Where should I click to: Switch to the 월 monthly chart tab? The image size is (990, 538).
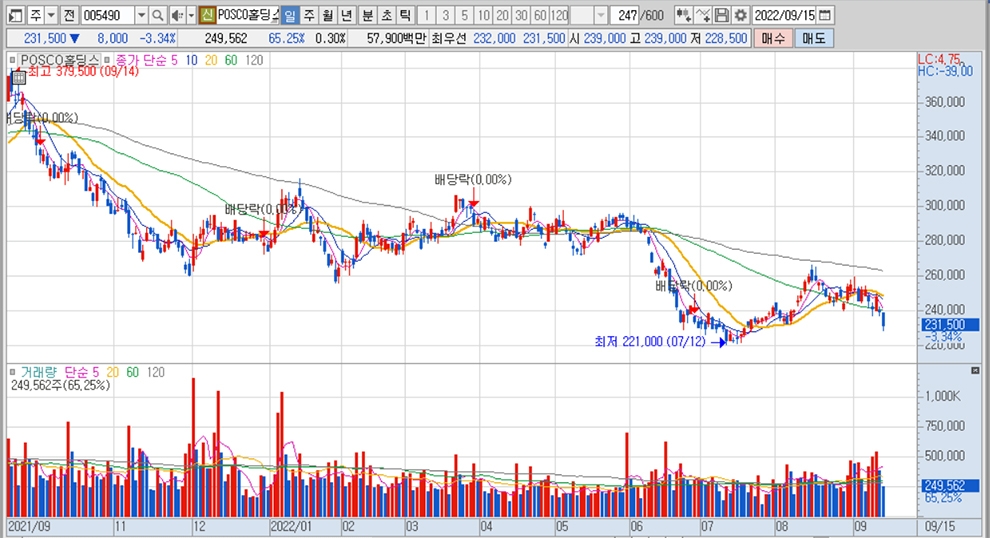[x=327, y=15]
